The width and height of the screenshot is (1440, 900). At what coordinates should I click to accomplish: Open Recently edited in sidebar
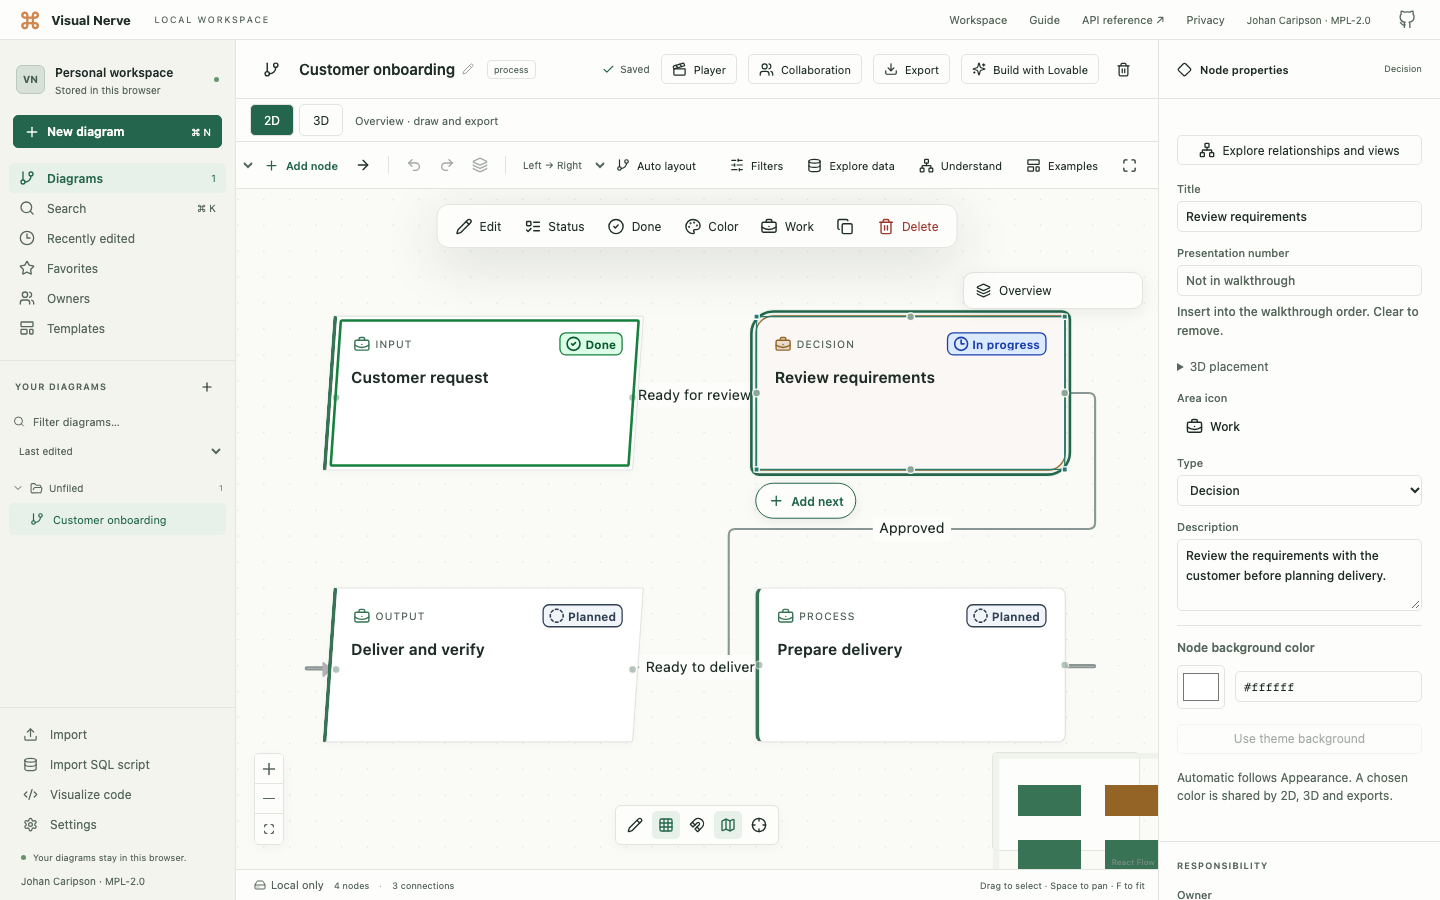coord(117,239)
